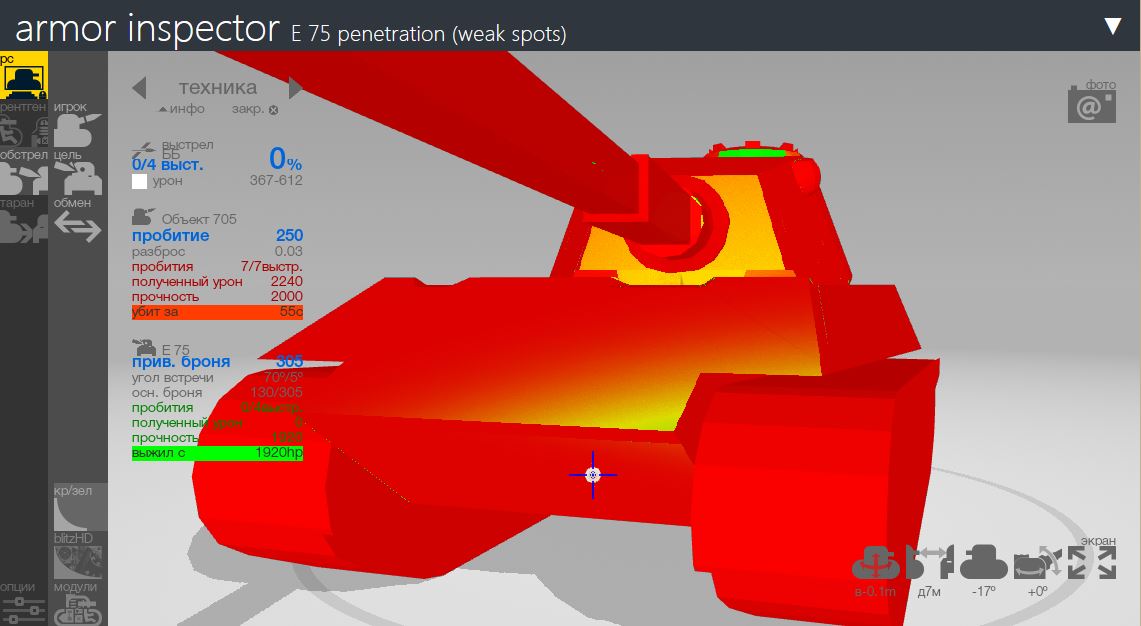Image resolution: width=1141 pixels, height=626 pixels.
Task: Click the осн. броня base armor row
Action: click(x=217, y=392)
